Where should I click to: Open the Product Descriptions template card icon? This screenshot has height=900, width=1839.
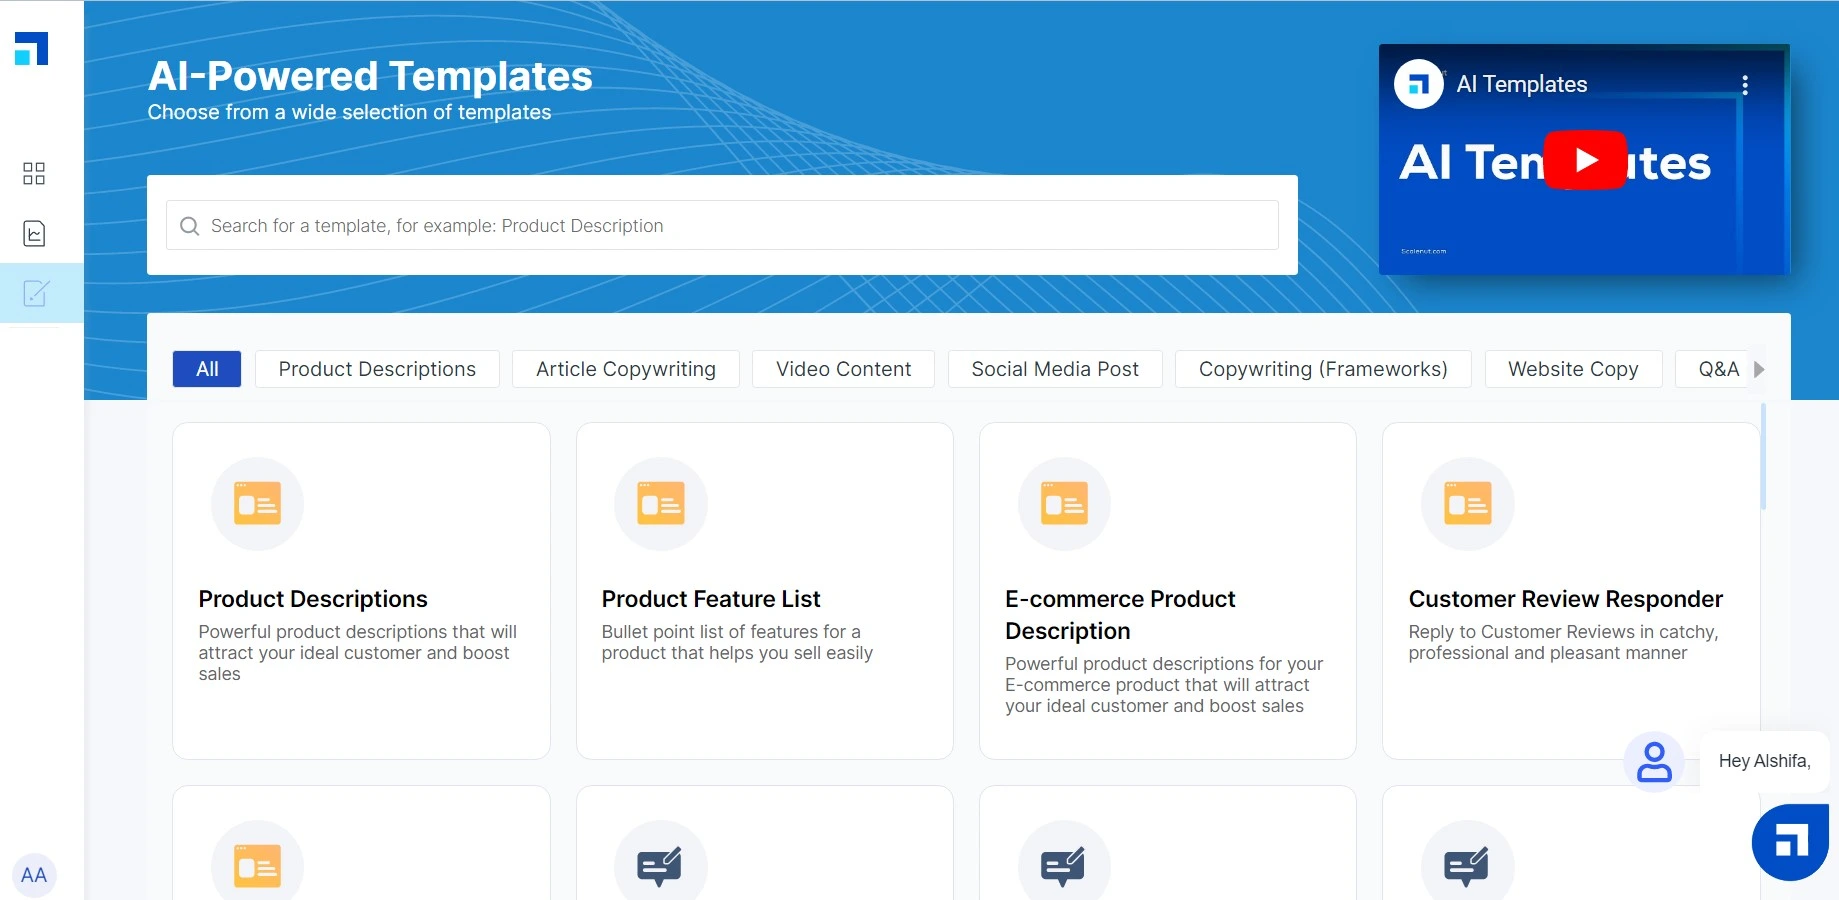pos(256,503)
